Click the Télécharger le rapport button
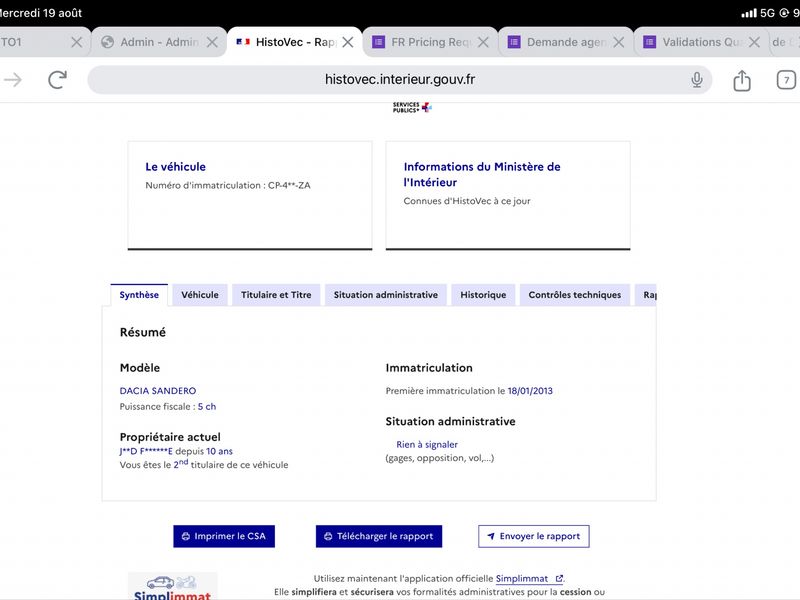This screenshot has width=800, height=600. 379,536
